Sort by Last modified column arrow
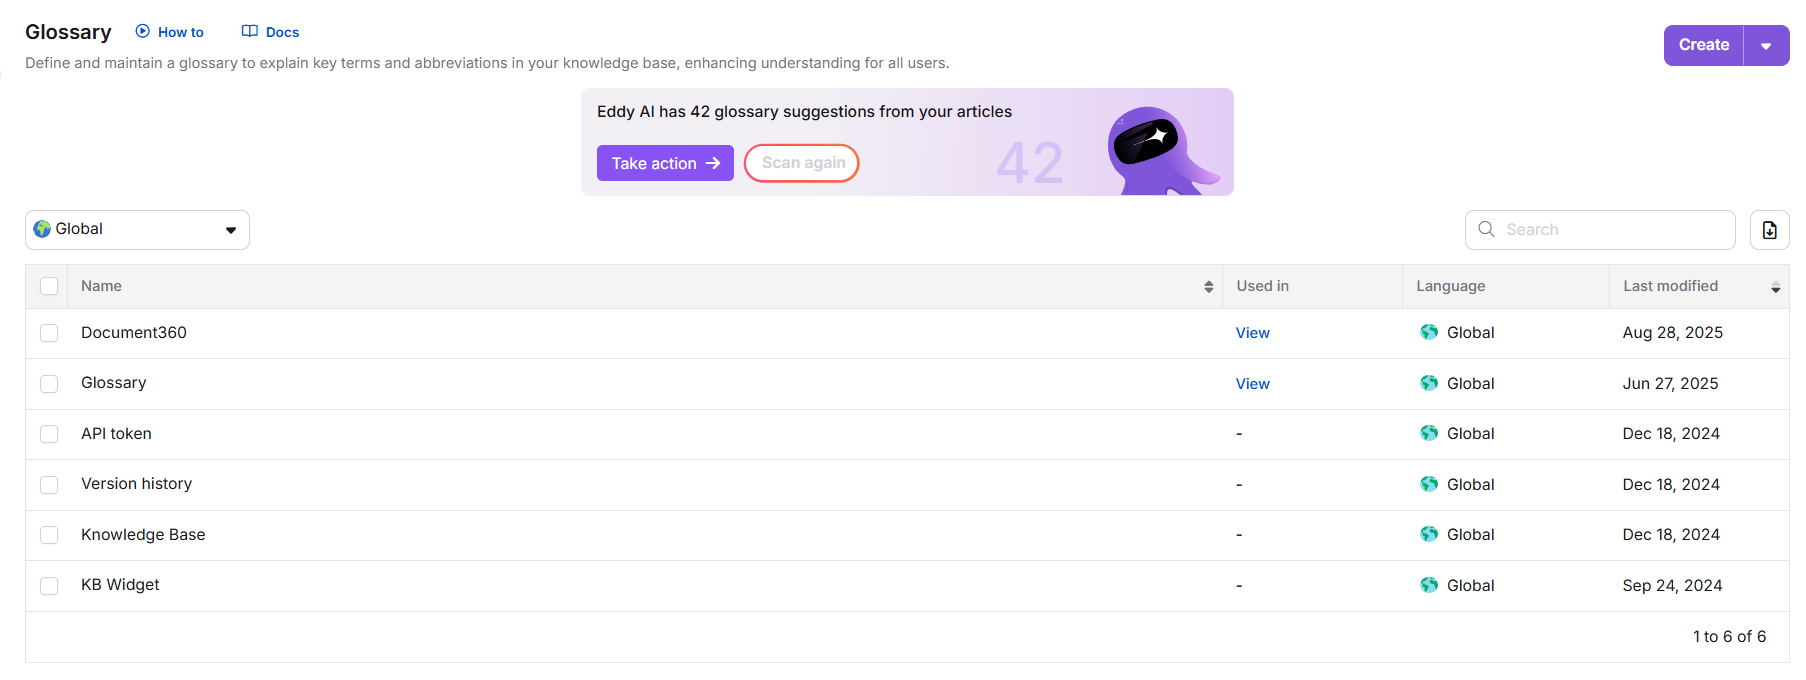 [x=1775, y=287]
